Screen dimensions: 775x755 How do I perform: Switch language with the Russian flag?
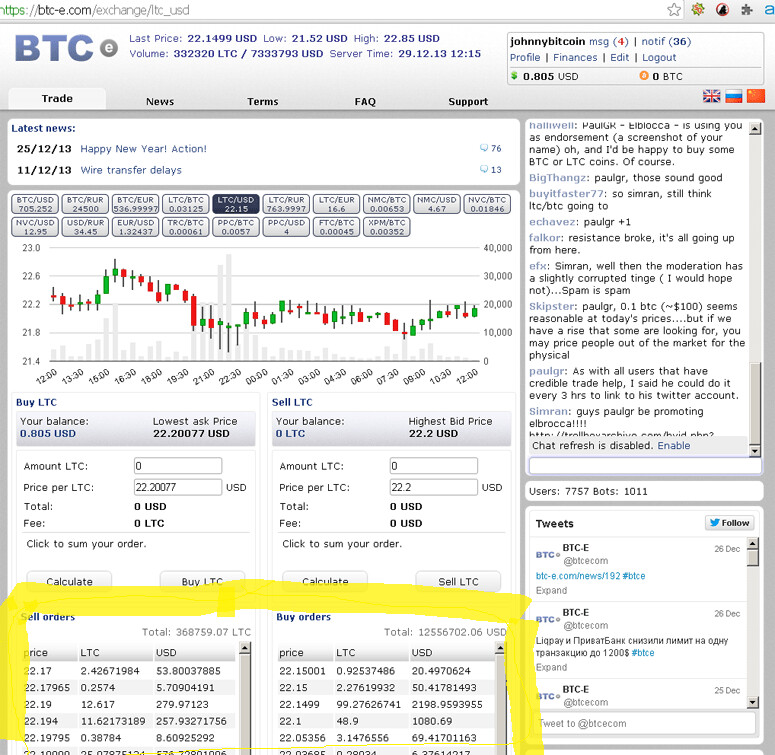[x=733, y=96]
